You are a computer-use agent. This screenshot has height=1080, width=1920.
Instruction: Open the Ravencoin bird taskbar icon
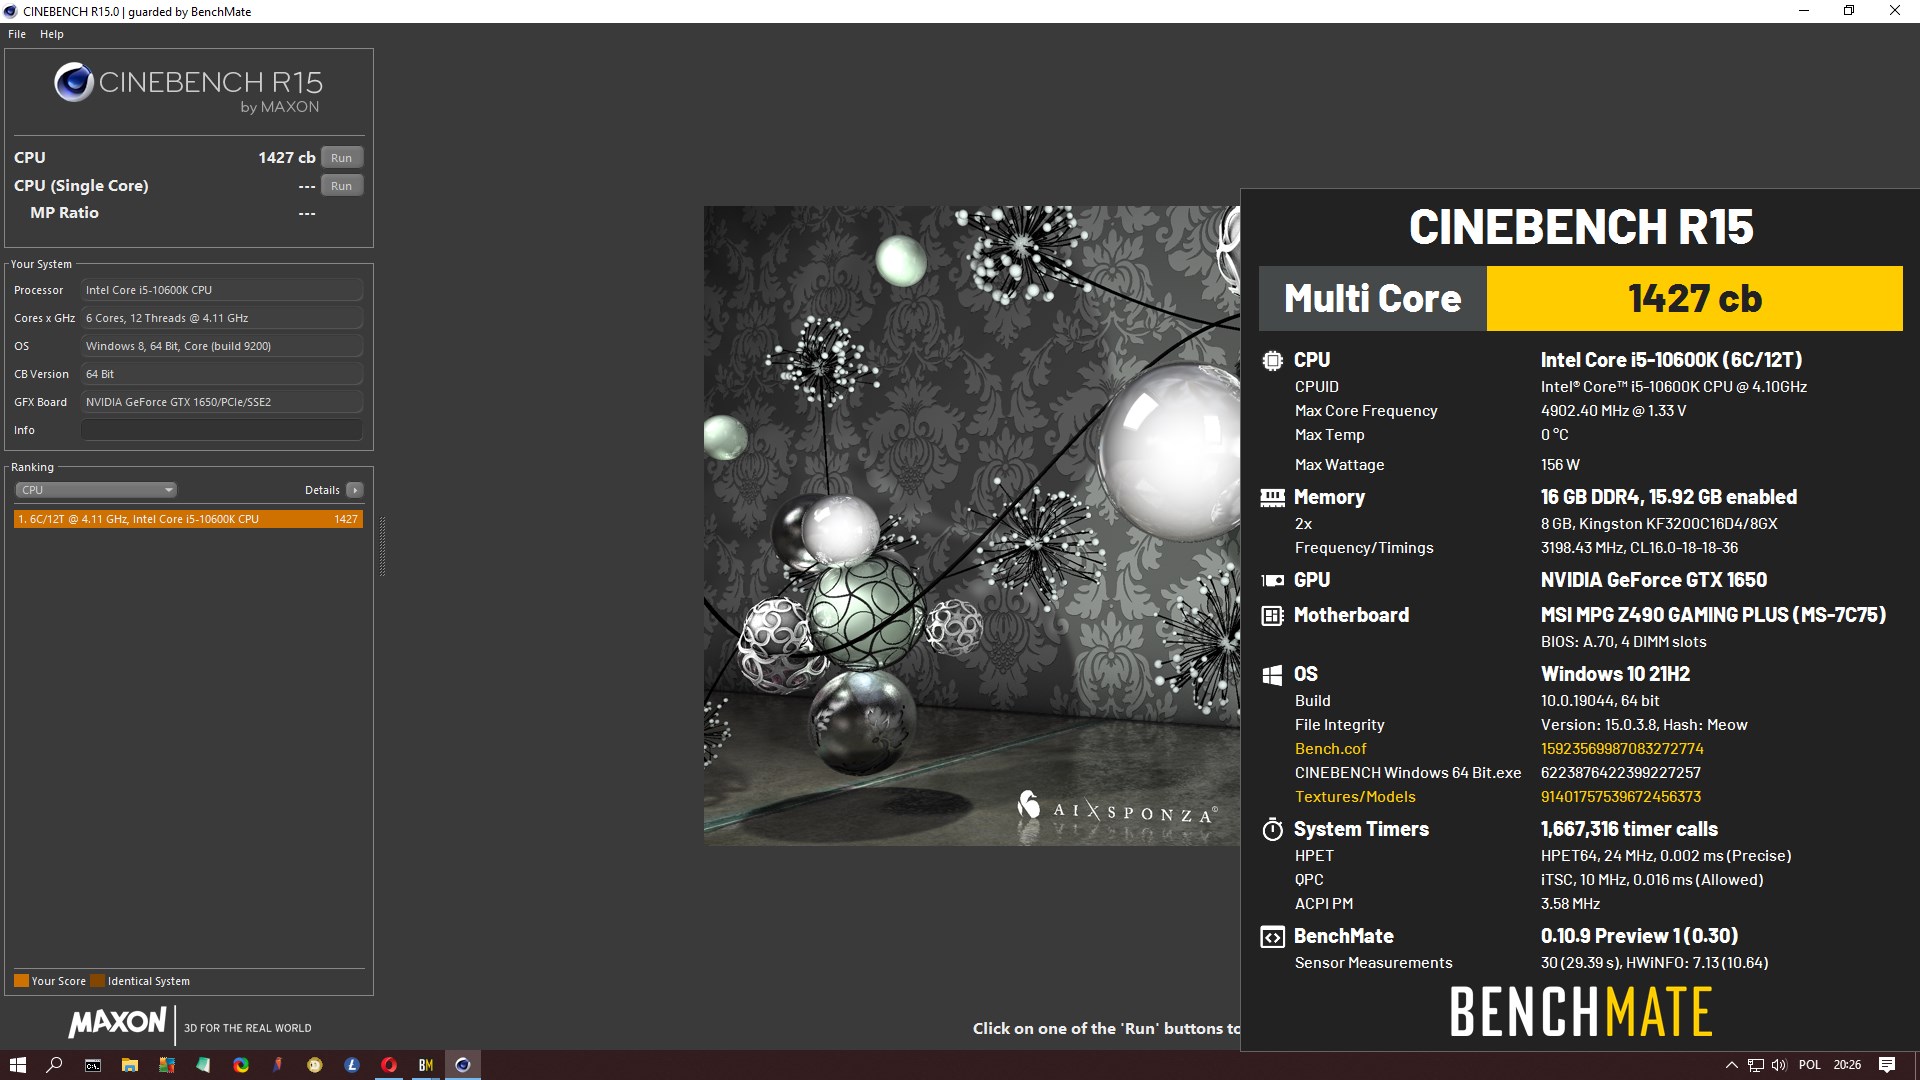tap(278, 1065)
